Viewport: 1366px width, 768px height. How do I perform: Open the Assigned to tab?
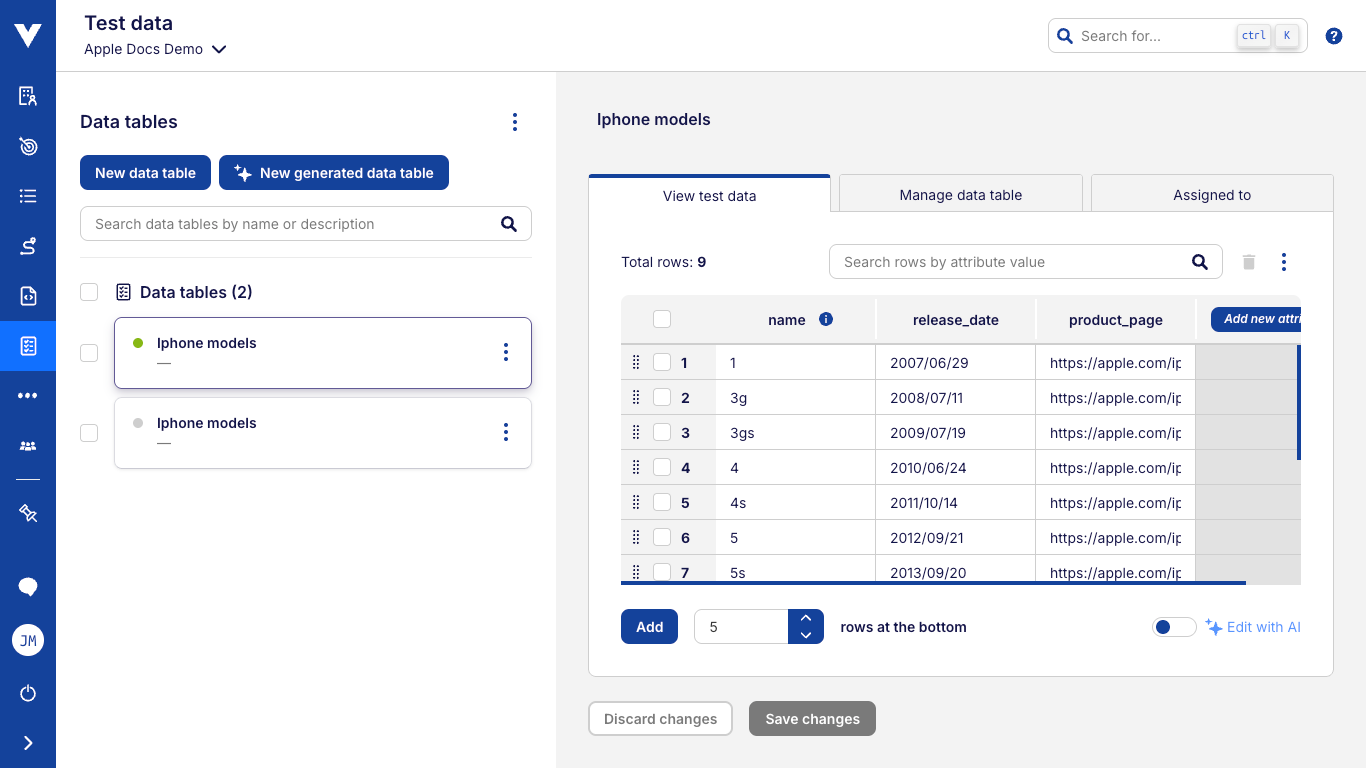point(1211,195)
